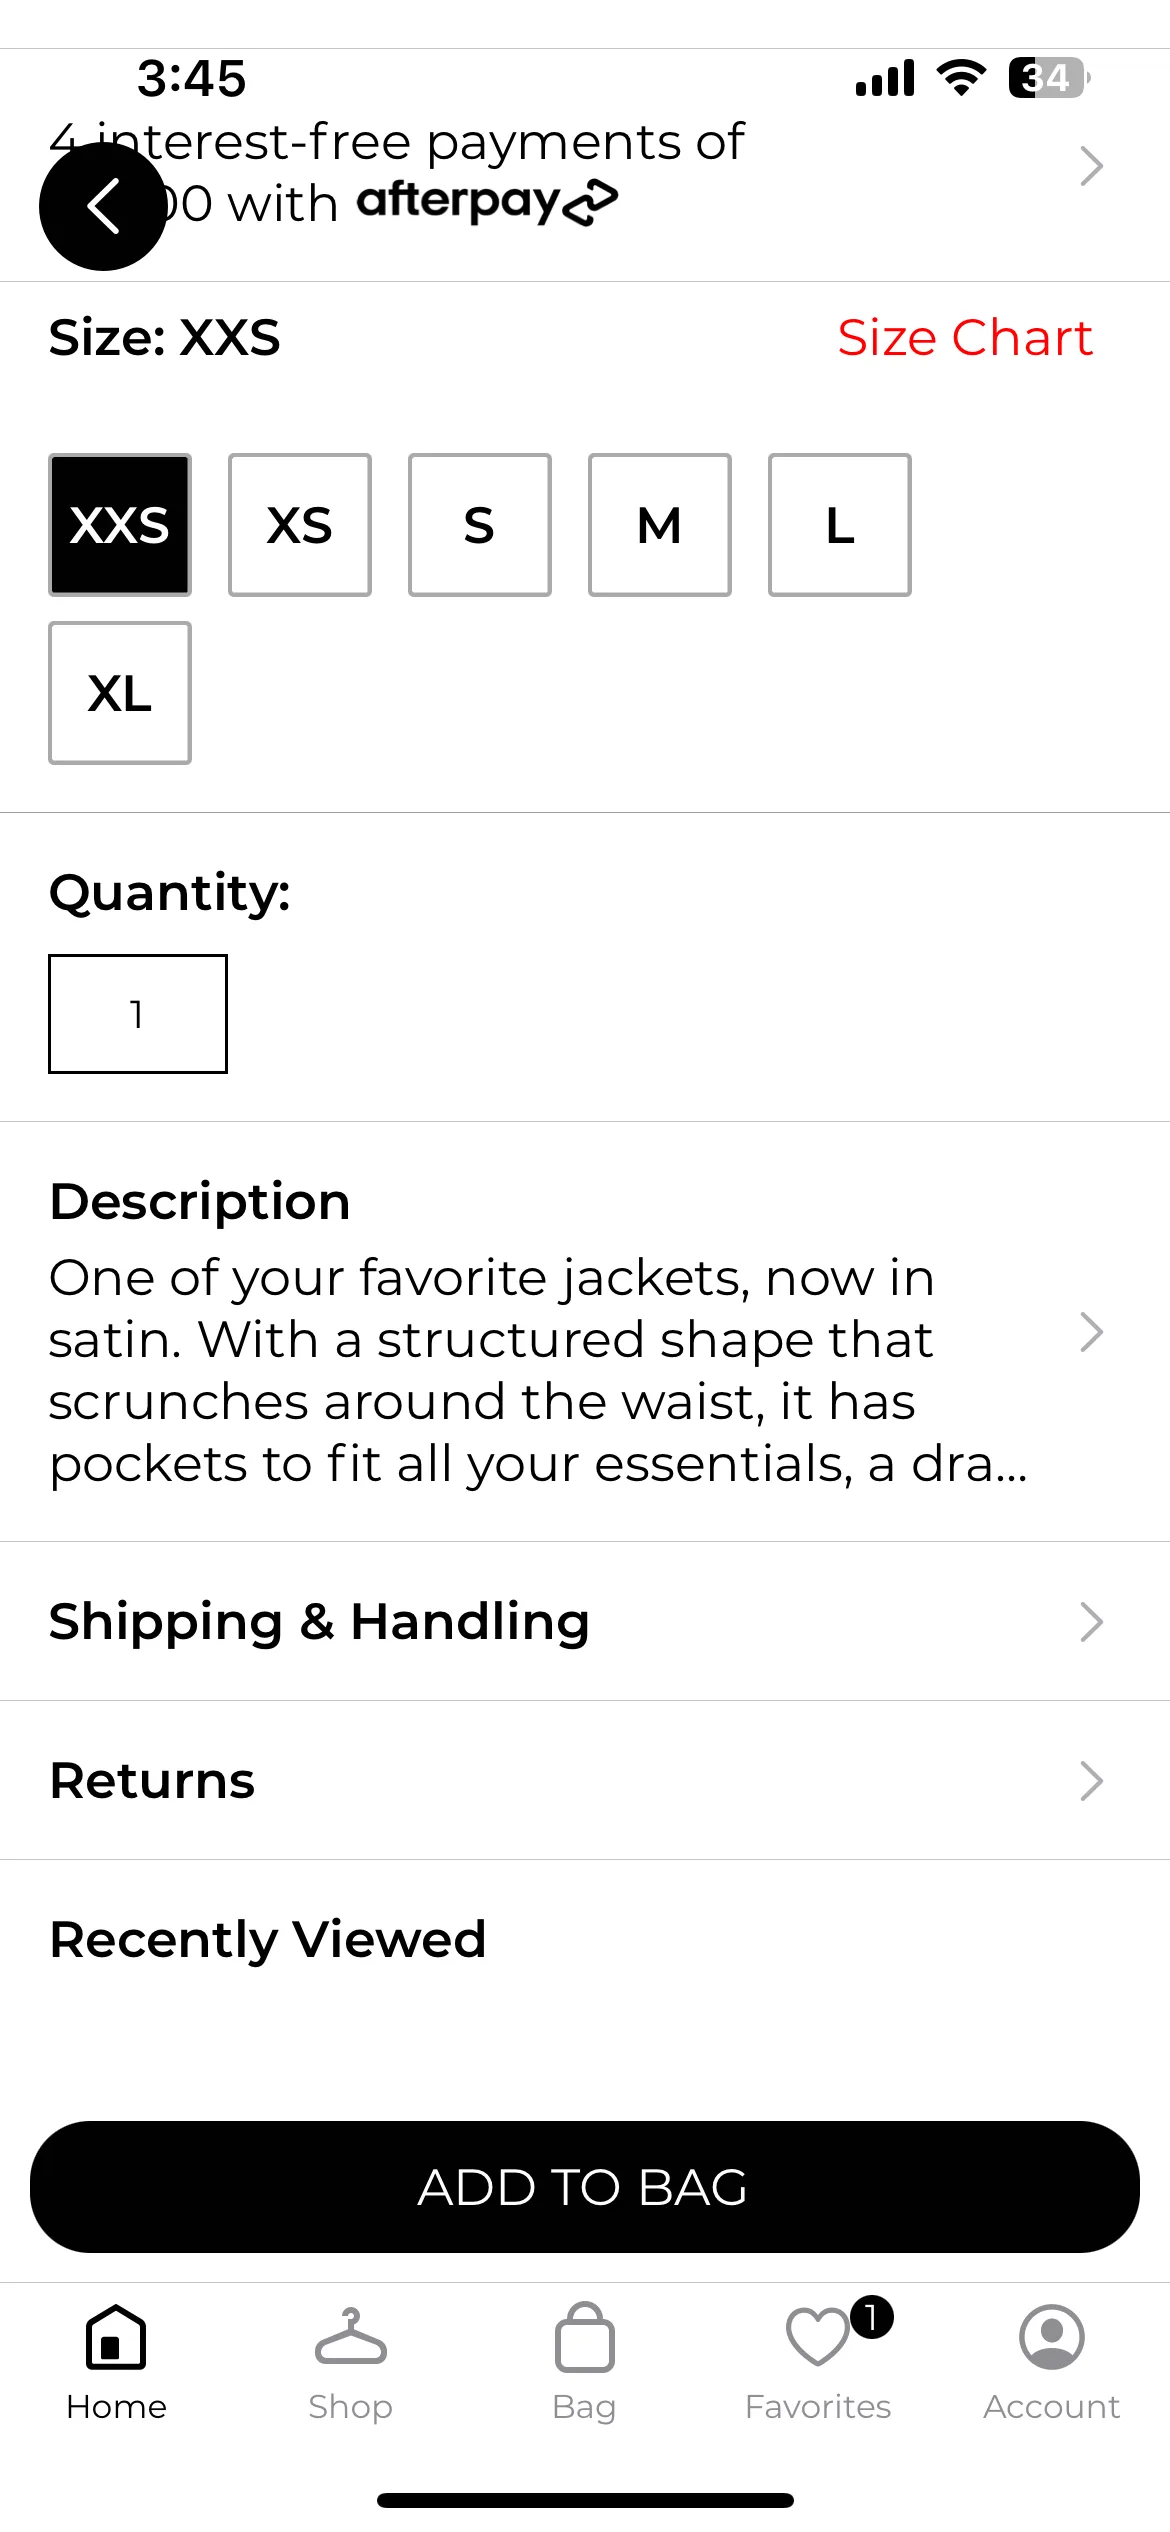Choose size L option

tap(840, 525)
